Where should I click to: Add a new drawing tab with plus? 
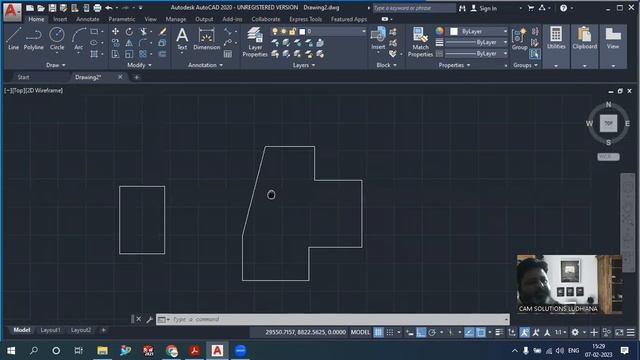[x=136, y=77]
